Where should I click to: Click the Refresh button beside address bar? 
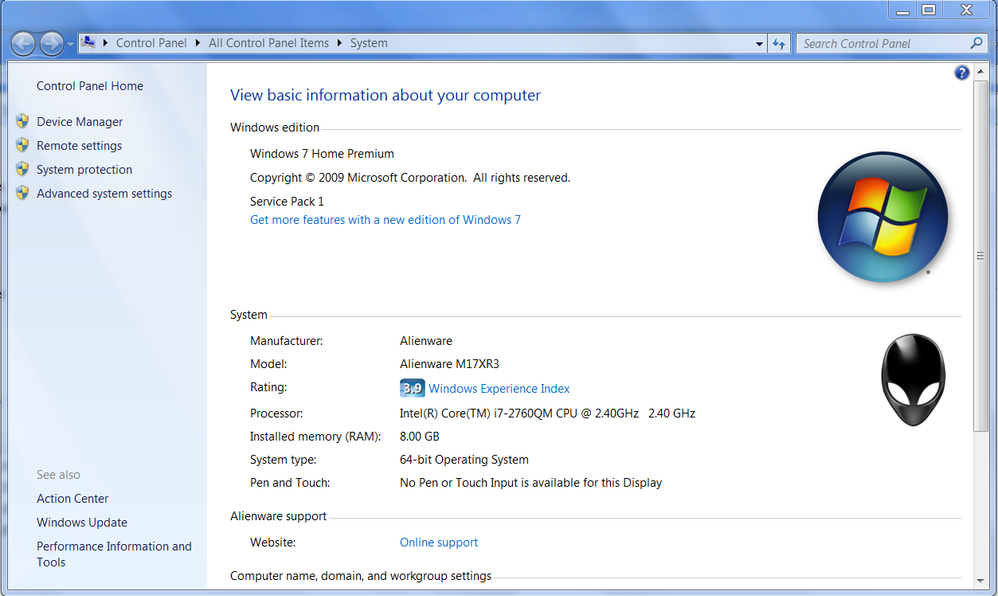click(779, 44)
